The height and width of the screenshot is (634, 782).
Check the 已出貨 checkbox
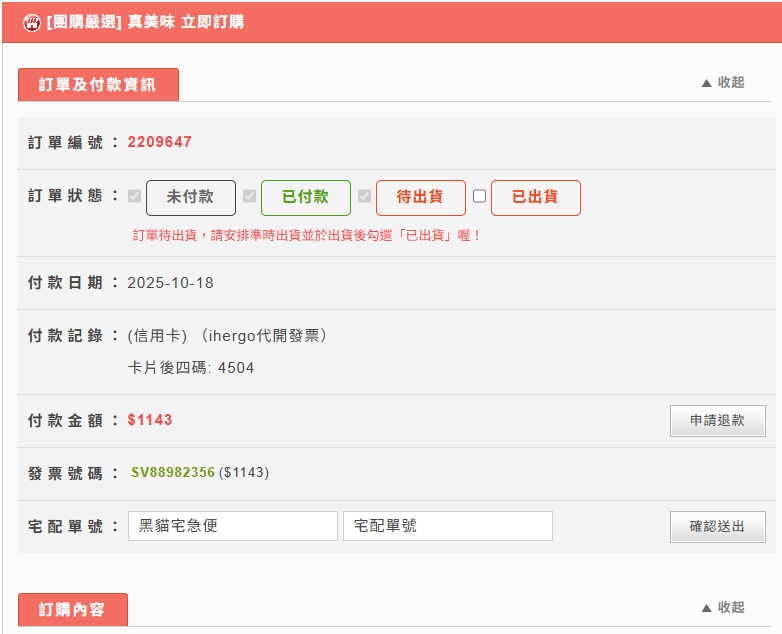[479, 197]
